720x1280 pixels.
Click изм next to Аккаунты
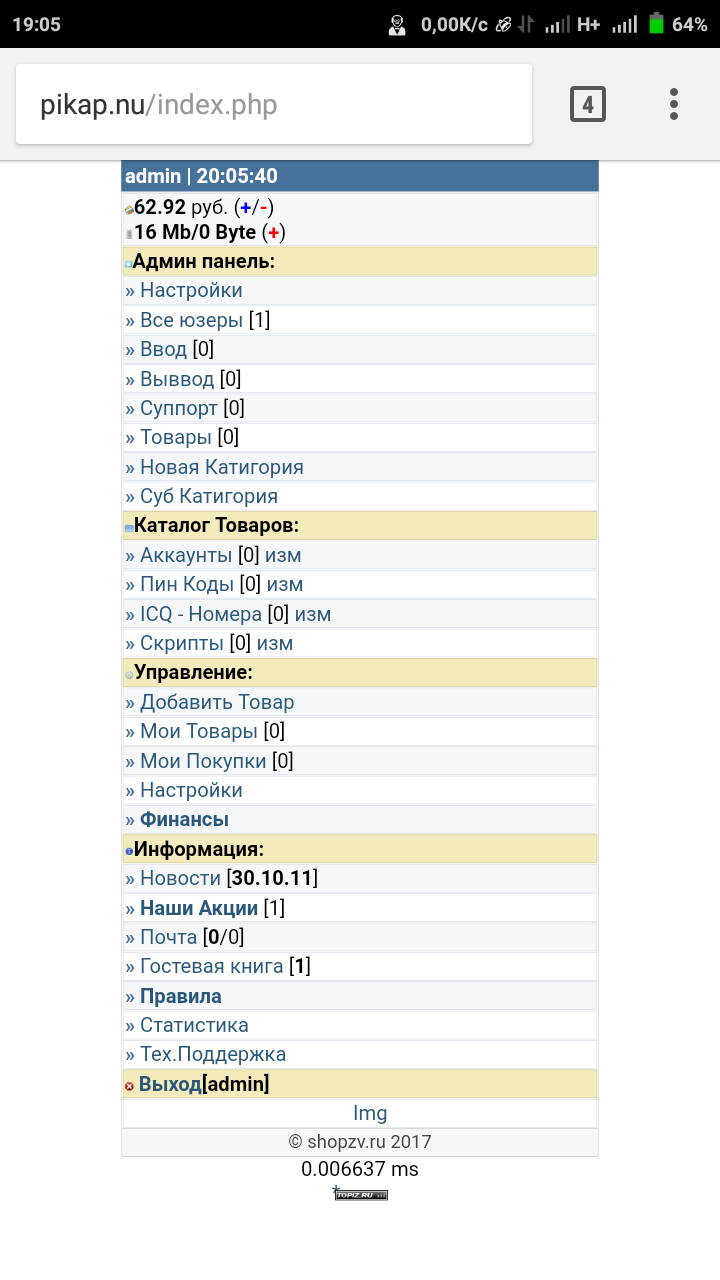coord(283,555)
